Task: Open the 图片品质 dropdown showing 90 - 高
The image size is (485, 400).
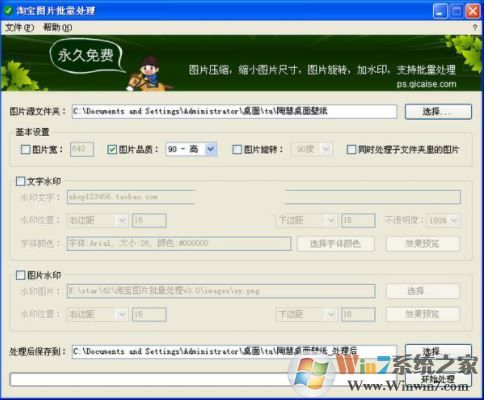Action: [191, 149]
